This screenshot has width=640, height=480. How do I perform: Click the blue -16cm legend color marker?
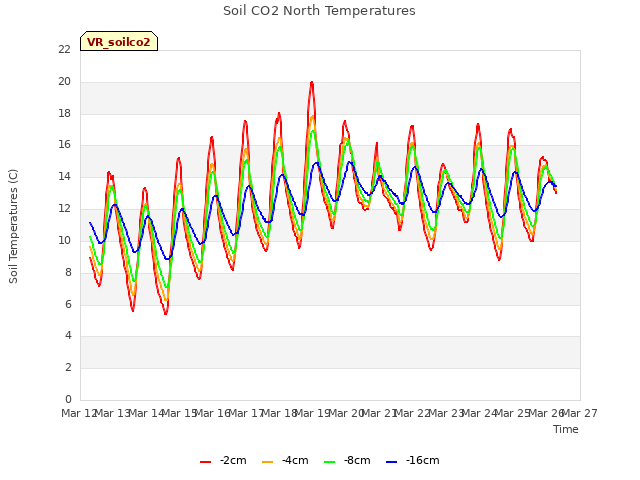pyautogui.click(x=391, y=462)
